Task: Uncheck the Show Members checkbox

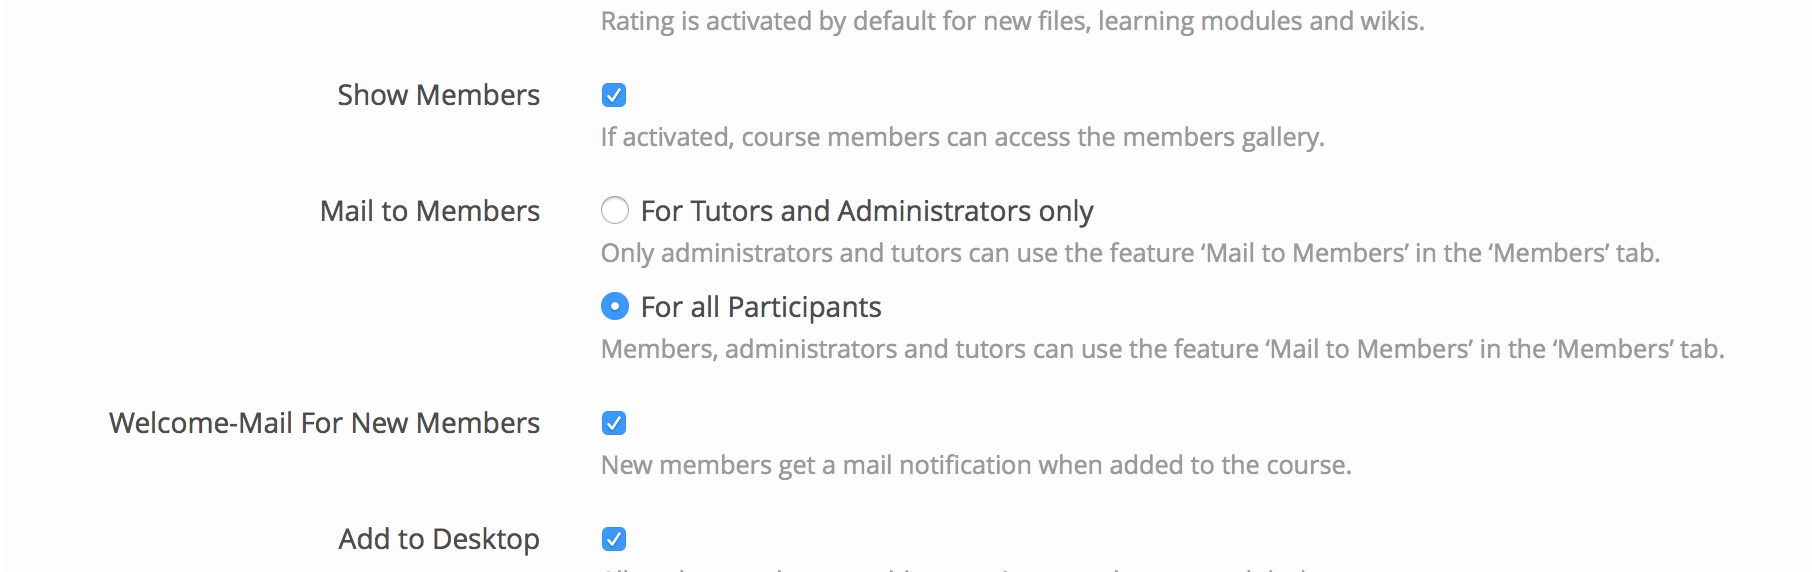Action: [x=614, y=95]
